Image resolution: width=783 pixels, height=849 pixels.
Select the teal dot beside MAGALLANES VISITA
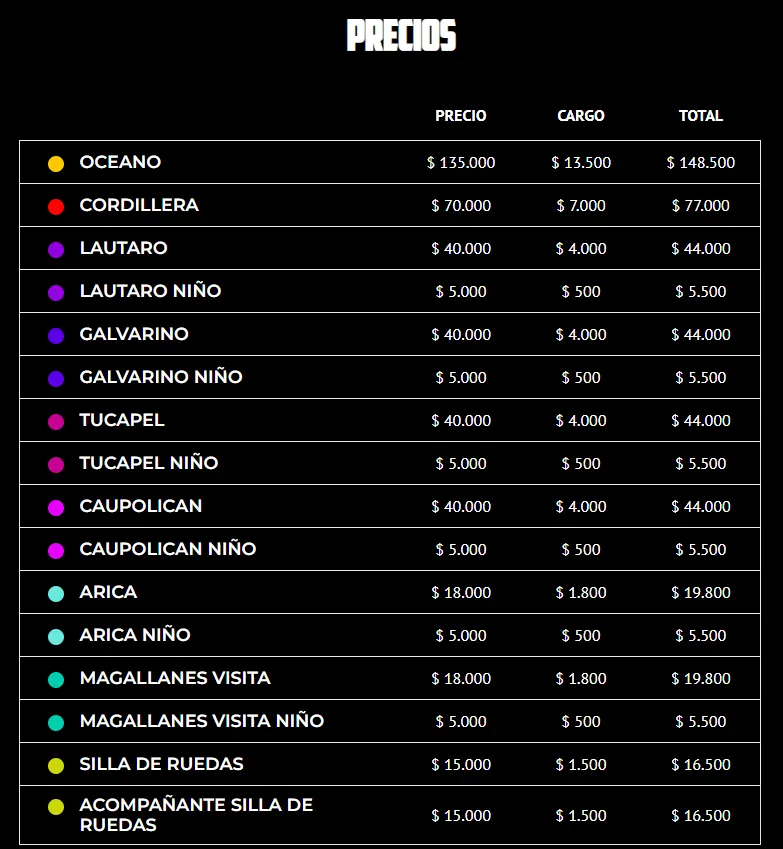tap(56, 679)
